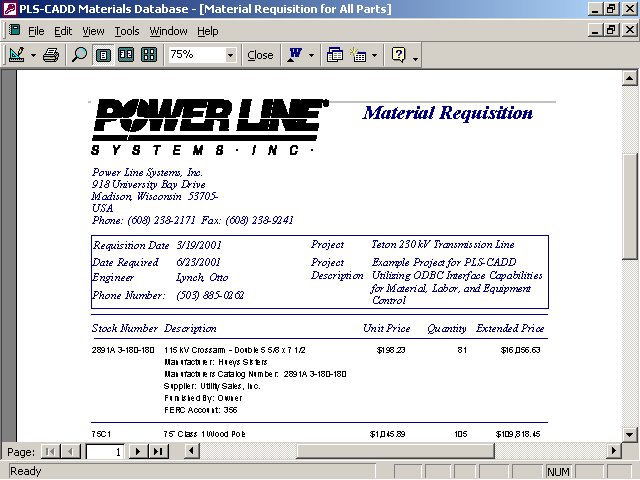Click the vertical scrollbar up arrow
Screen dimensions: 640x480
click(629, 78)
